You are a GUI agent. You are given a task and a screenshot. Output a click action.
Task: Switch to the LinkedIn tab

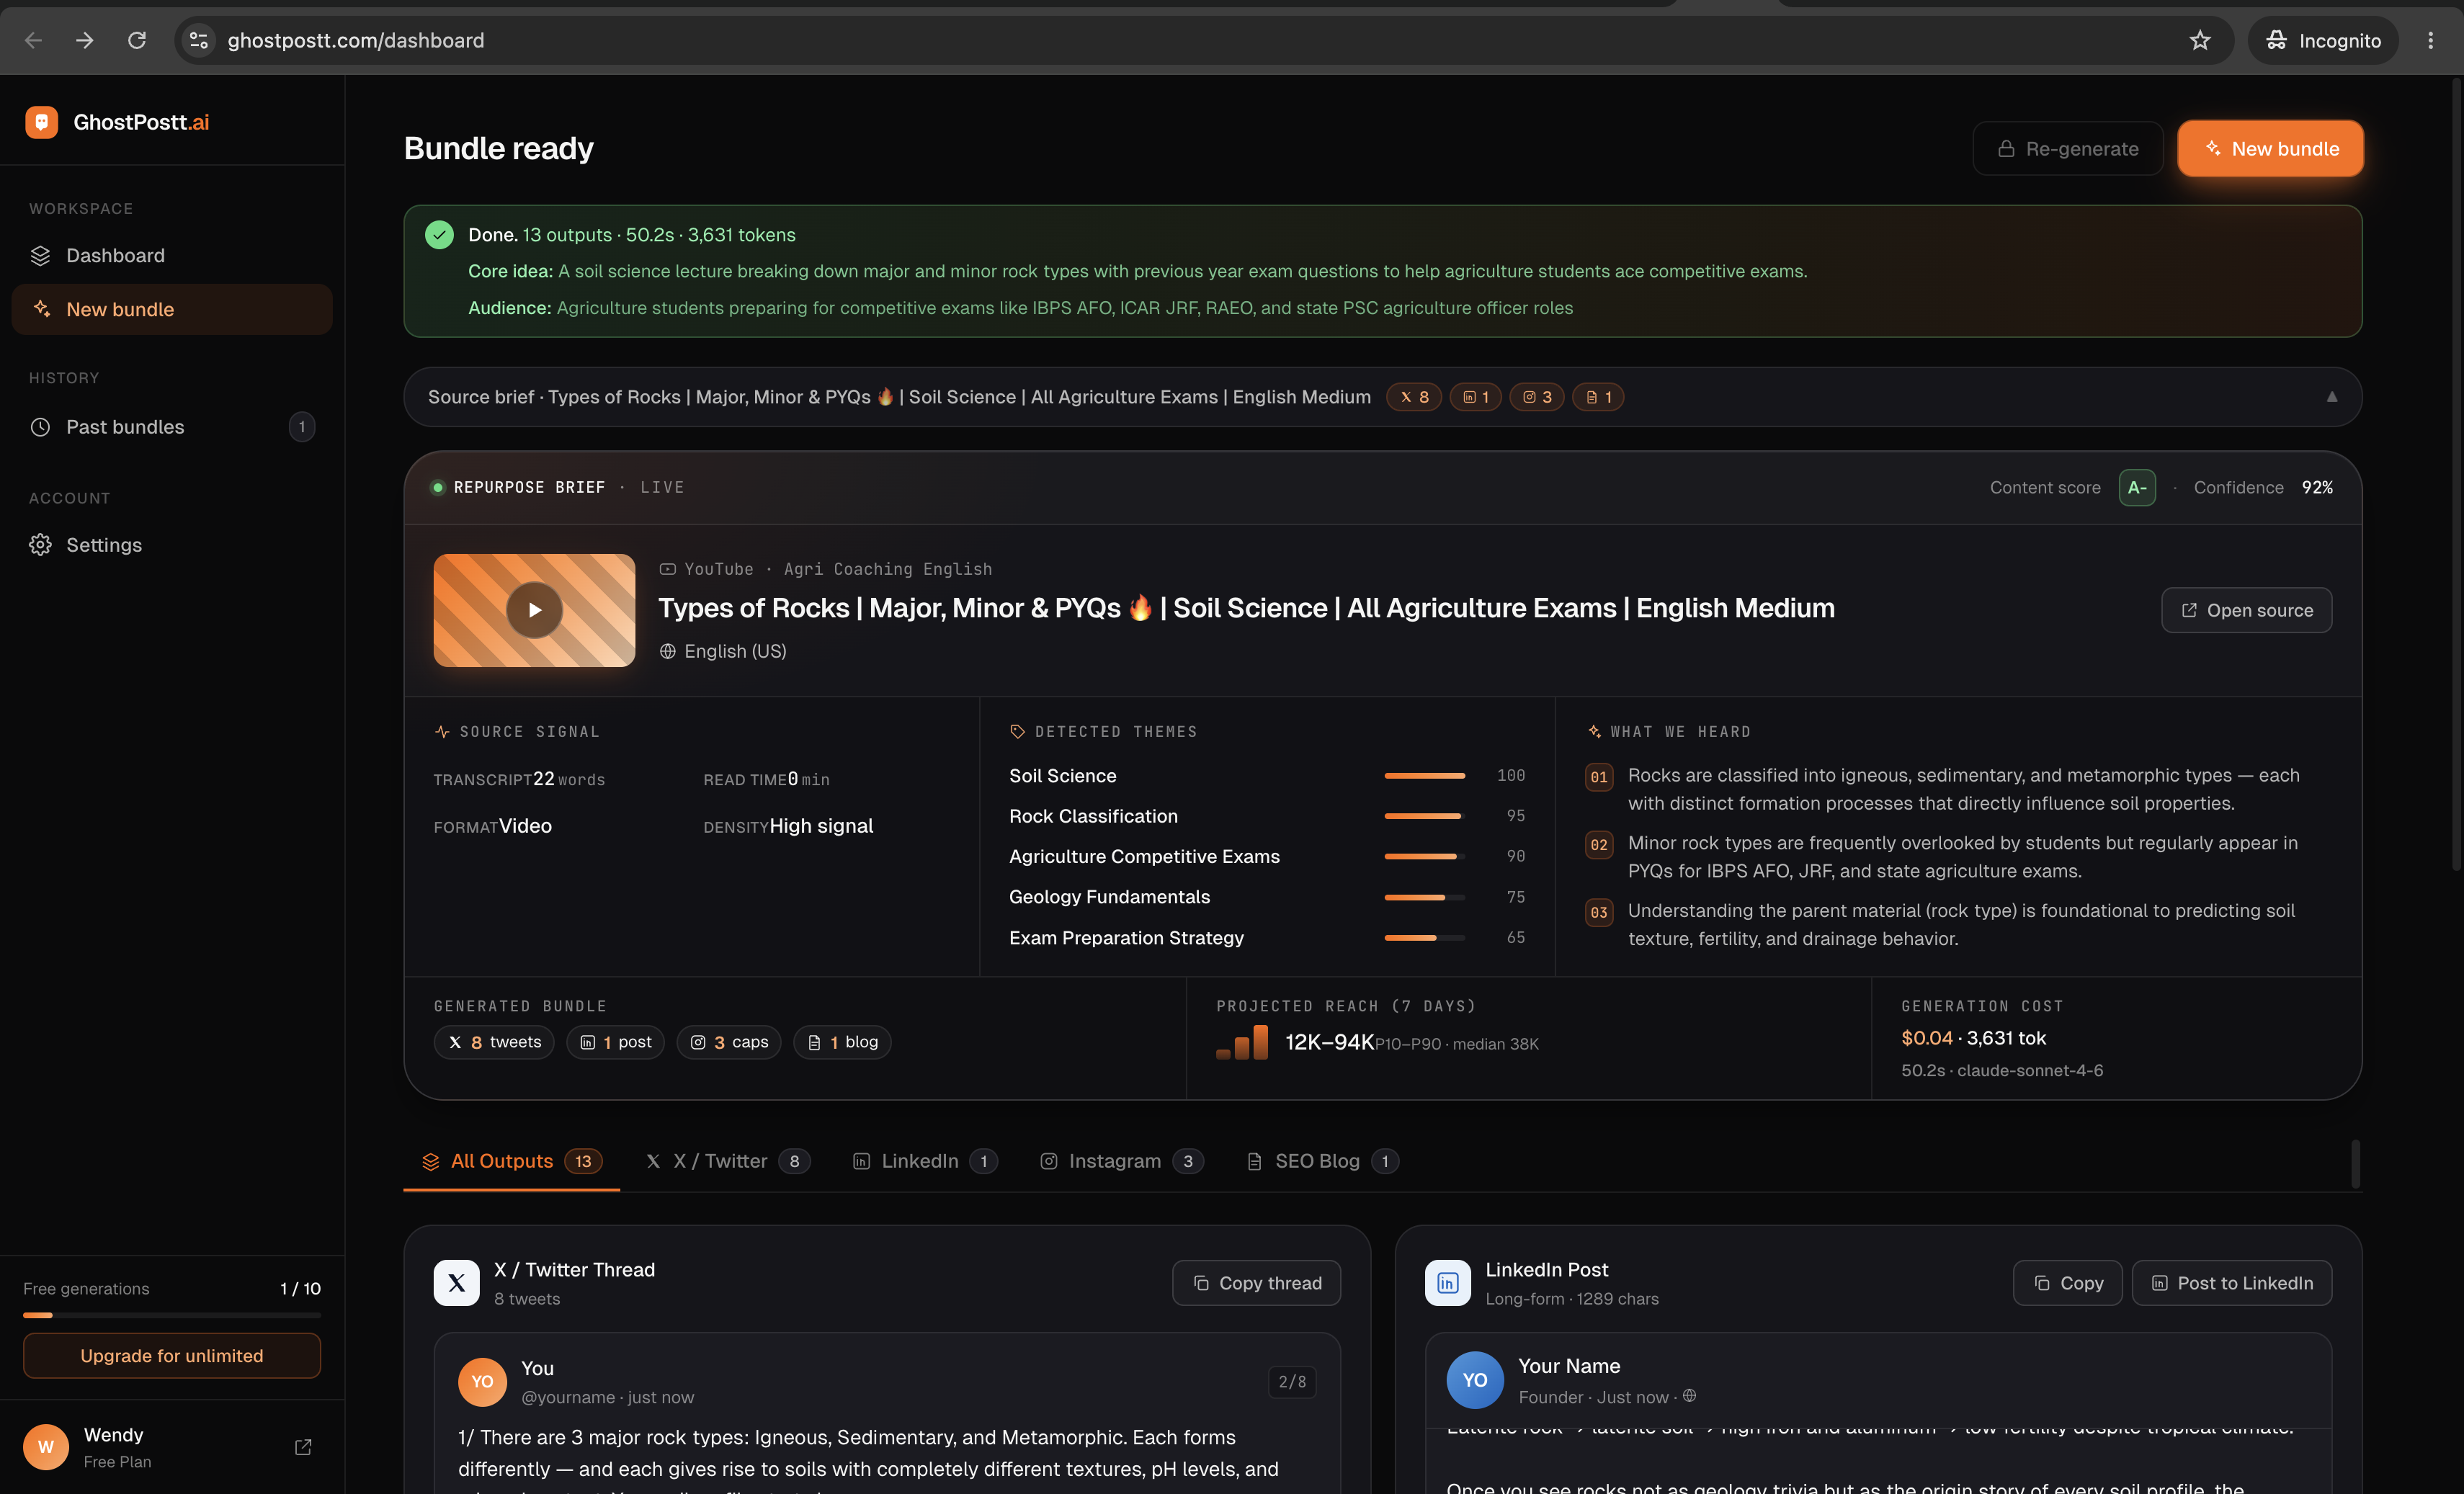(924, 1161)
